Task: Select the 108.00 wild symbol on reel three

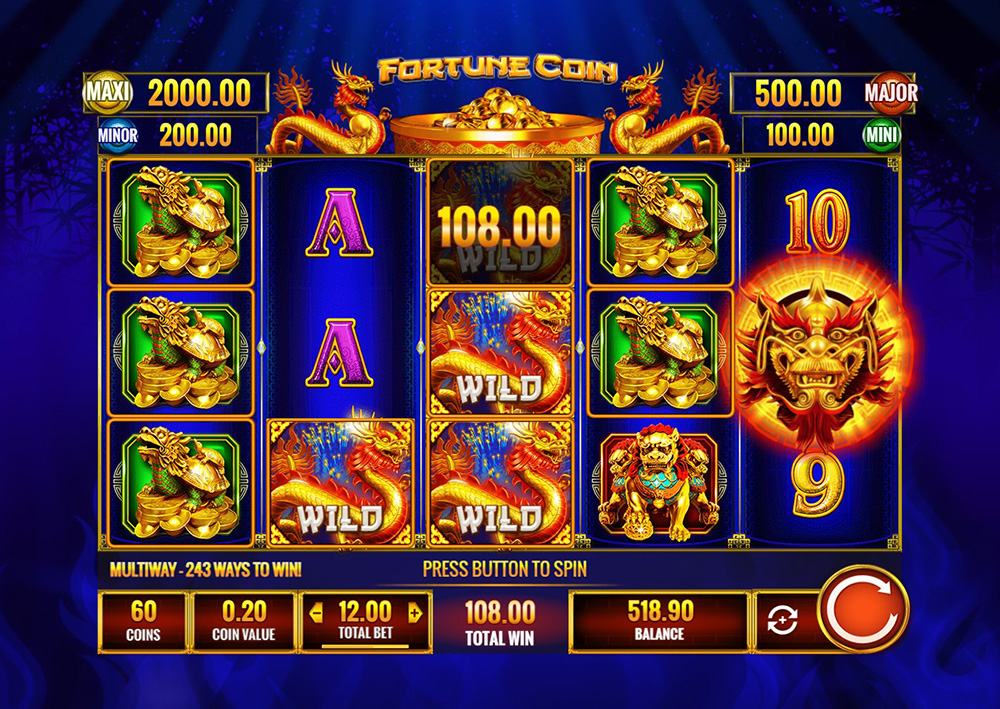Action: tap(500, 223)
